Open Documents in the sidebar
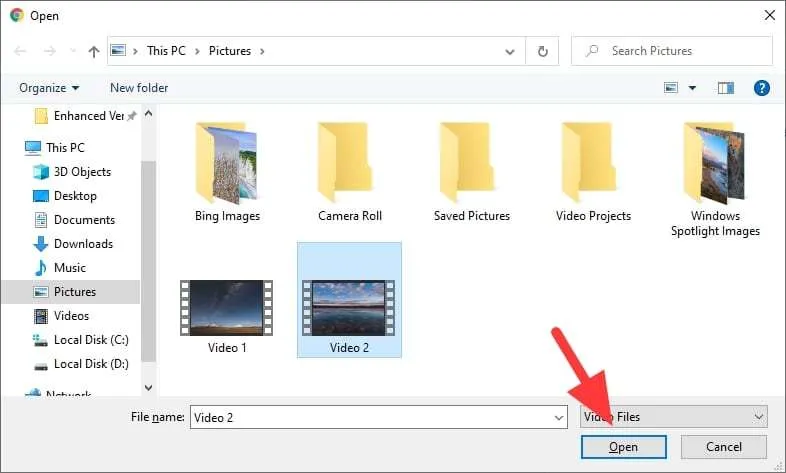Viewport: 786px width, 473px height. (74, 220)
